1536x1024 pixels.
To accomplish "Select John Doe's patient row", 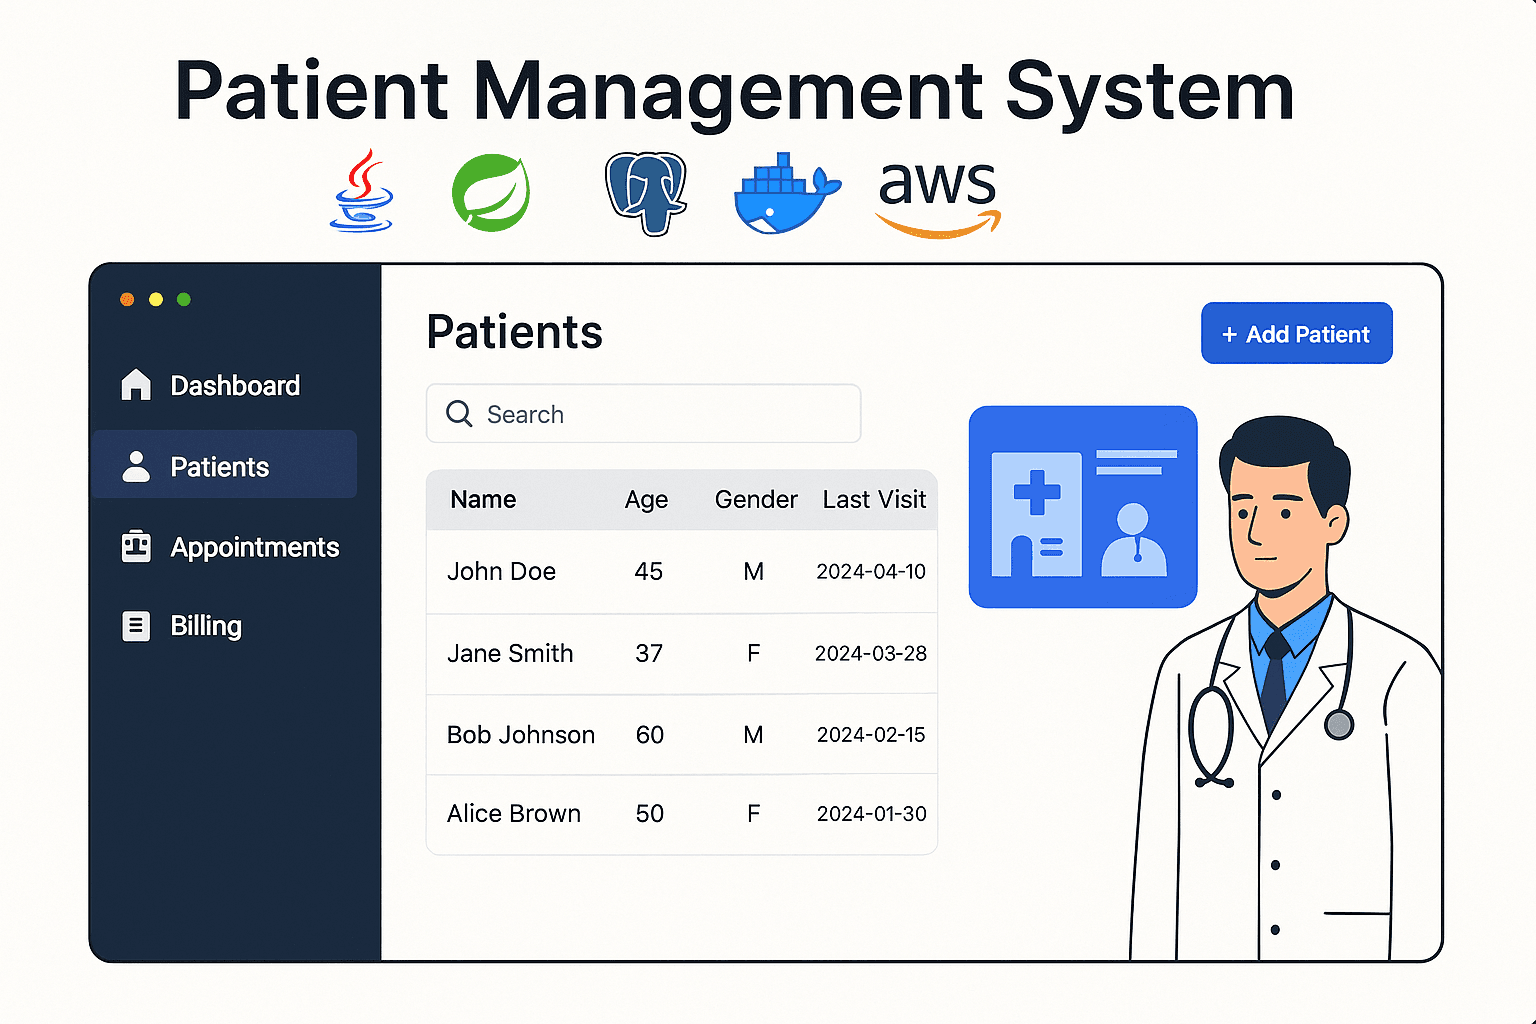I will (x=681, y=571).
